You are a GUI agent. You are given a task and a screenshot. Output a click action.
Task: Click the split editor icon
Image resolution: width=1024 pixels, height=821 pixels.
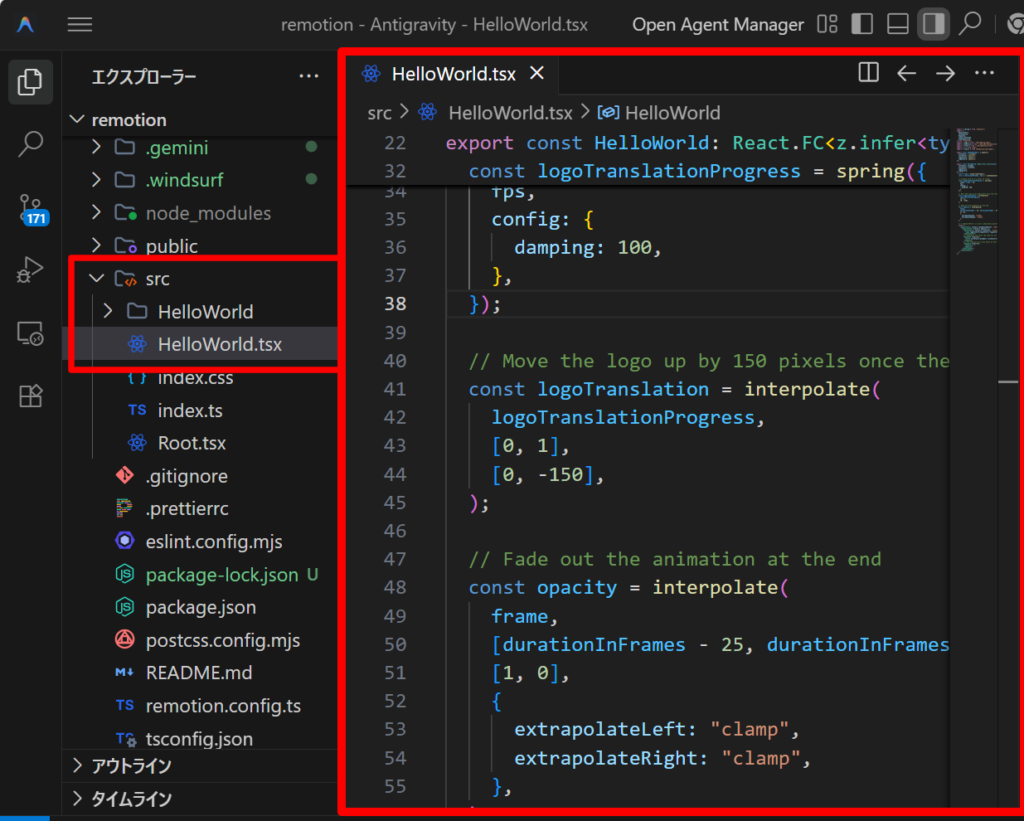[868, 73]
